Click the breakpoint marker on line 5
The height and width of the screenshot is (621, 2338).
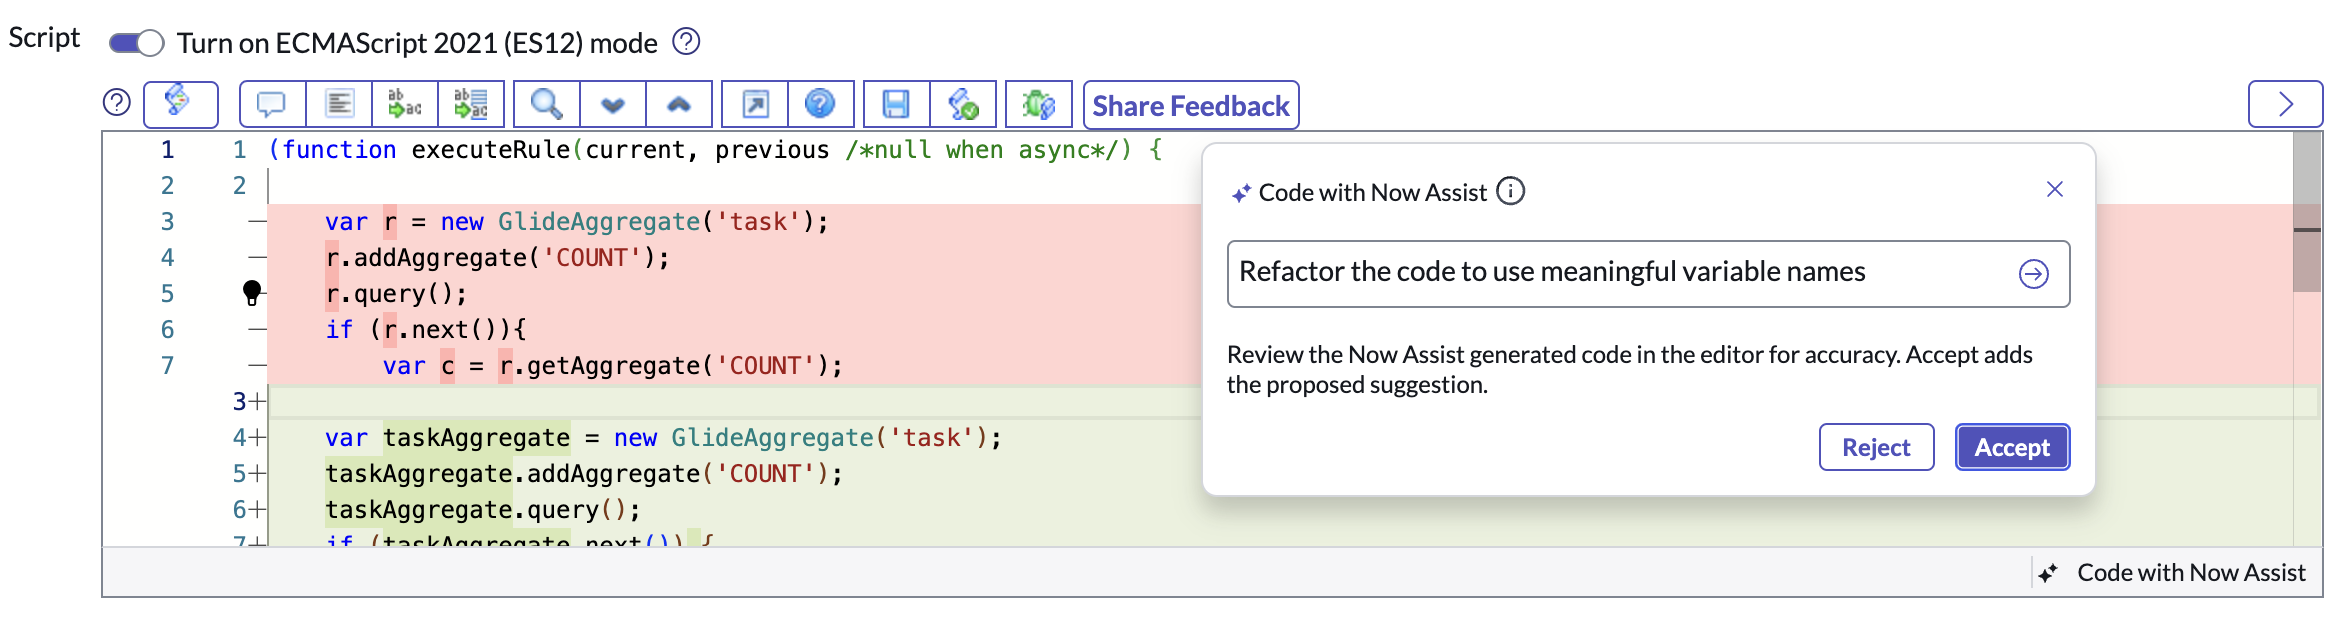(252, 292)
